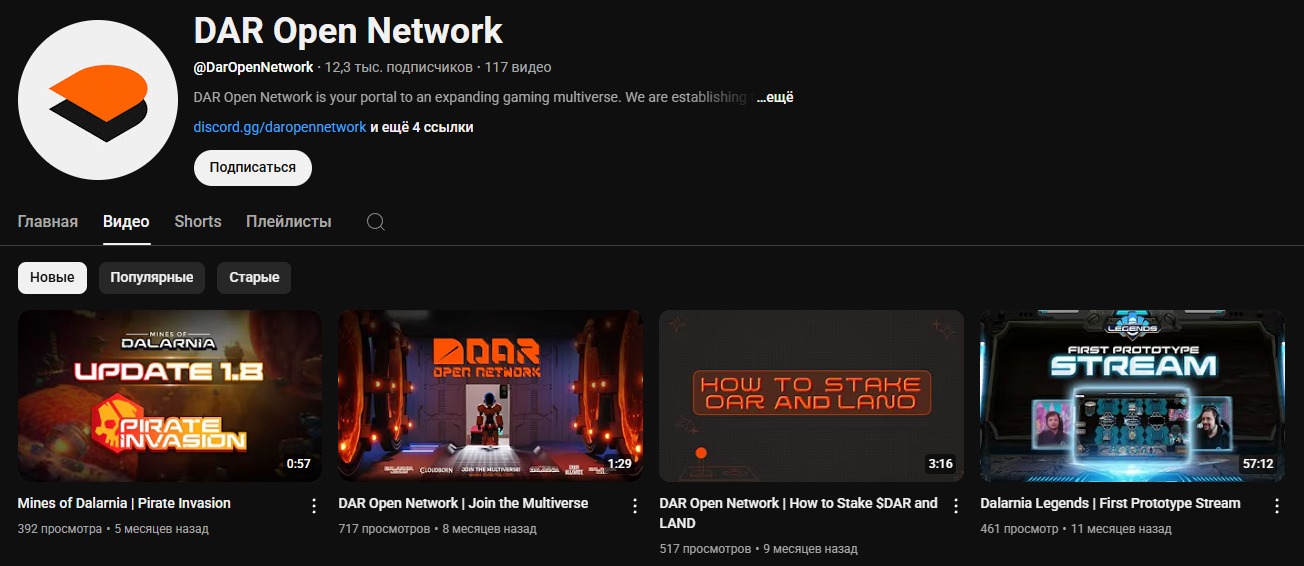Click title 'DAR Open Network | How to Stake $DAR and LAND'
1304x566 pixels.
pyautogui.click(x=799, y=513)
